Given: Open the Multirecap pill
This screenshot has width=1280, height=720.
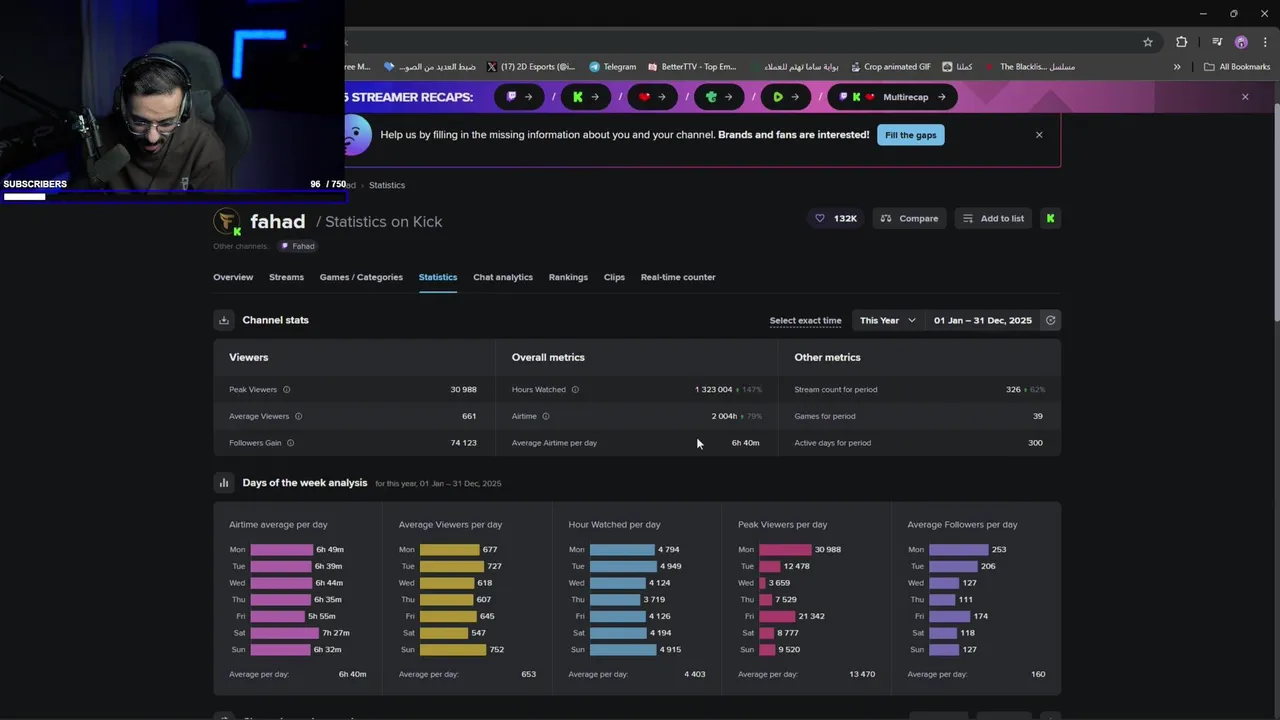Looking at the screenshot, I should click(894, 97).
